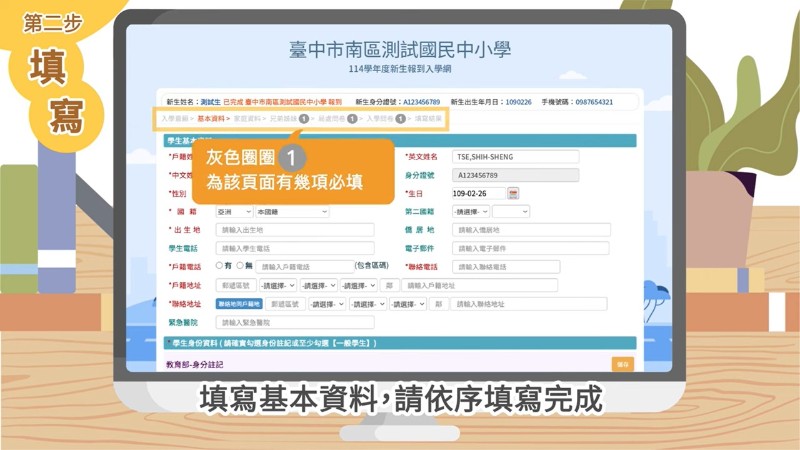Click the 入學問卷 step's gray count badge
800x450 pixels.
point(400,118)
